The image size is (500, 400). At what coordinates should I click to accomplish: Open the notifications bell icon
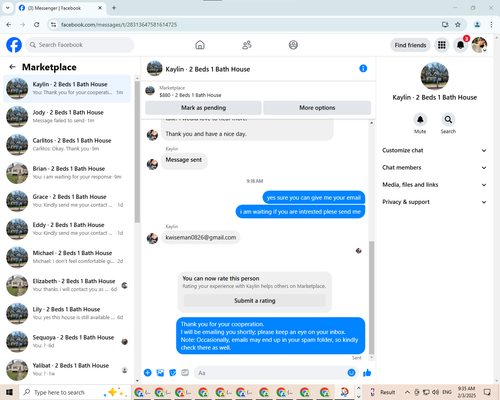coord(460,45)
